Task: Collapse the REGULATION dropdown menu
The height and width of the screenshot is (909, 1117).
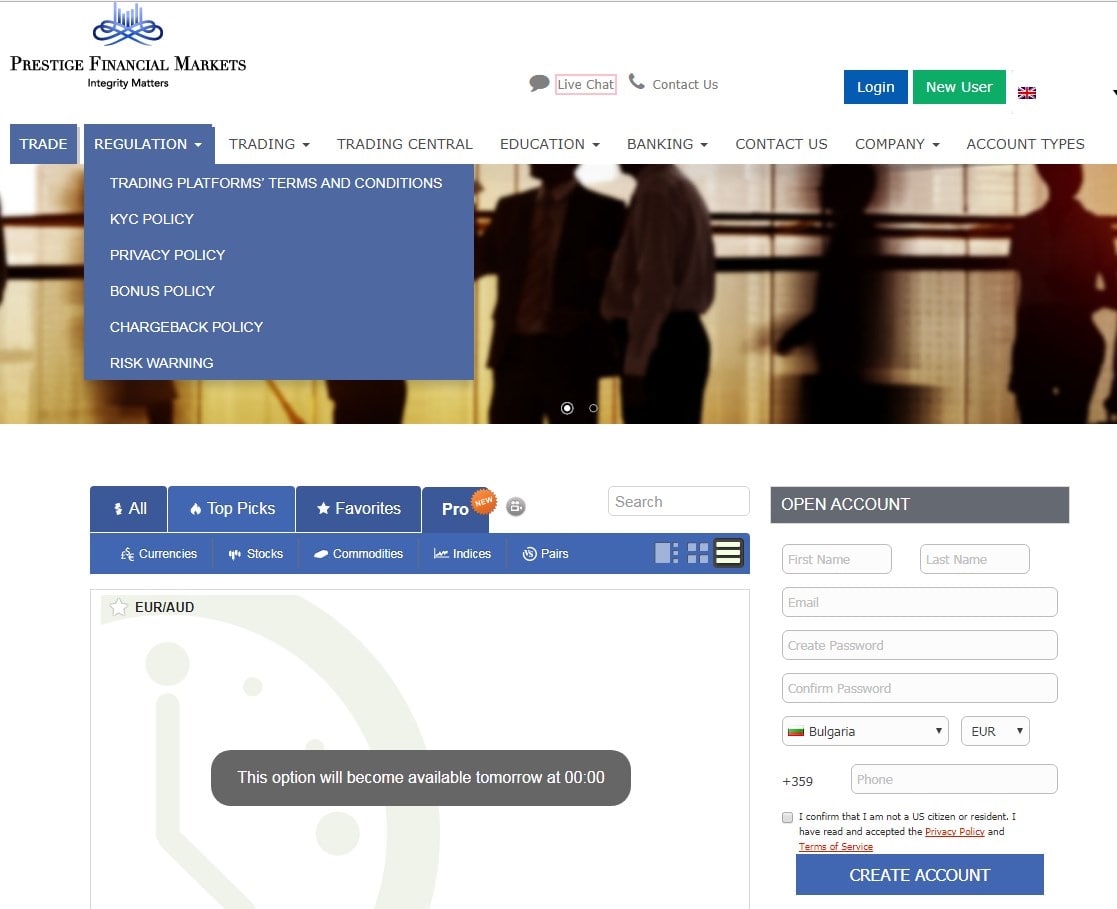Action: (x=148, y=144)
